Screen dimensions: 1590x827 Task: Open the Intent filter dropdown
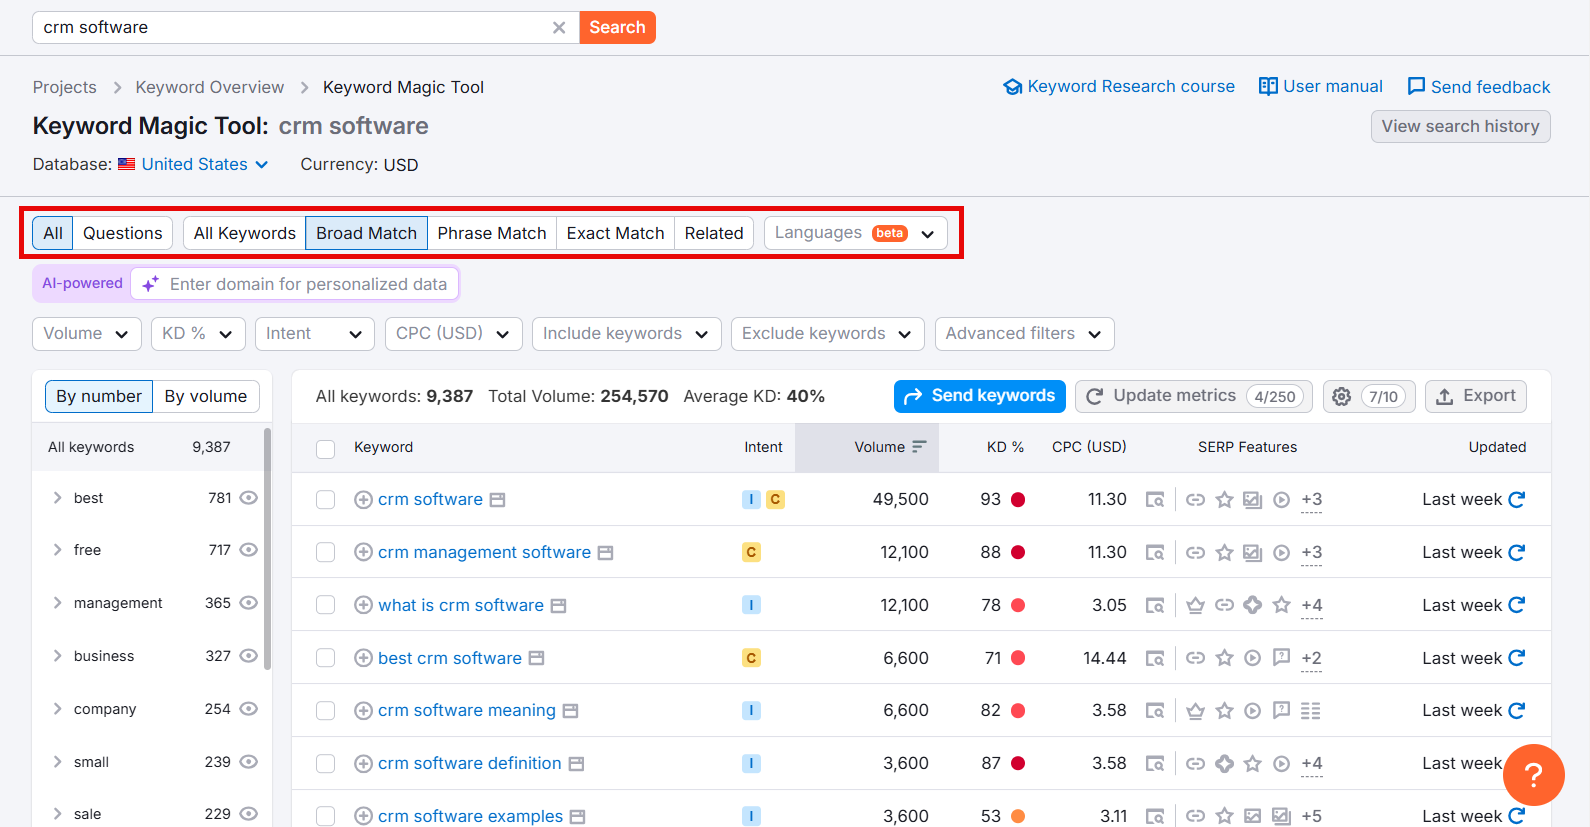[314, 334]
